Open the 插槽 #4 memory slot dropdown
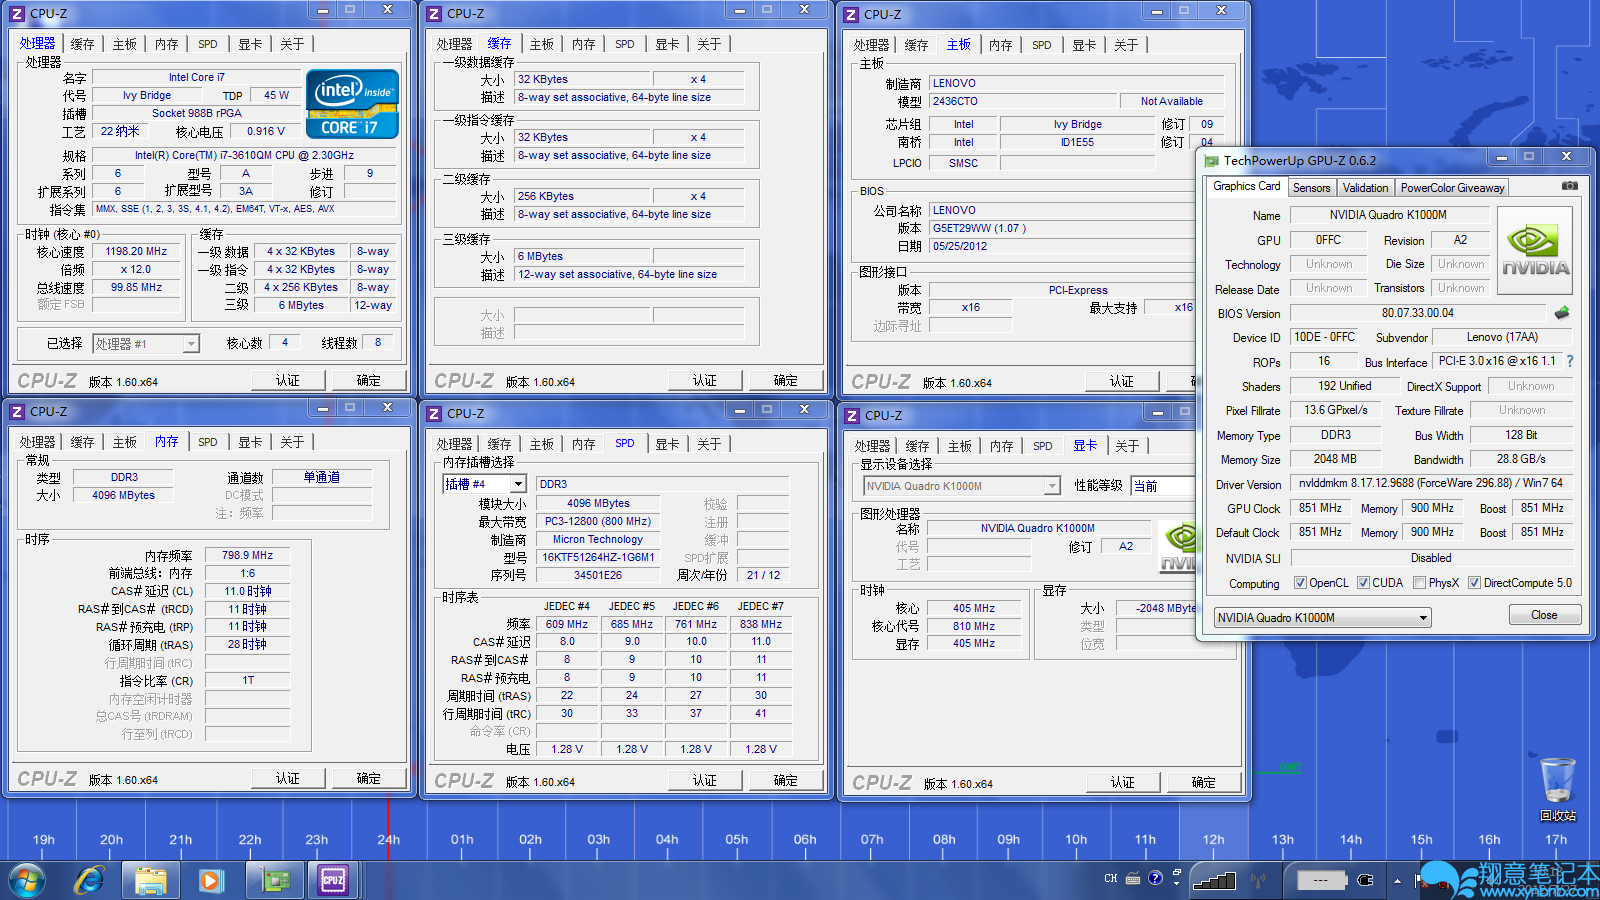Screen dimensions: 1600x900 click(485, 484)
